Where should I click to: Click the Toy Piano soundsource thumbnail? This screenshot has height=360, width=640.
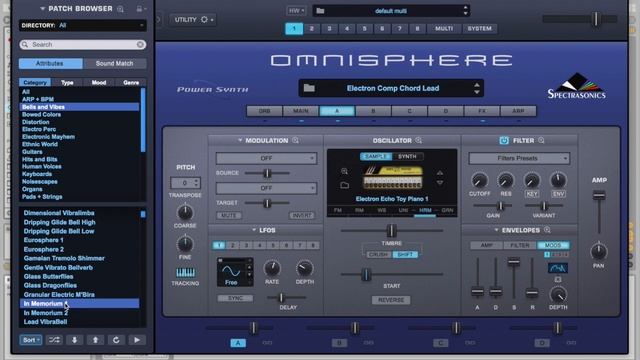(x=393, y=177)
